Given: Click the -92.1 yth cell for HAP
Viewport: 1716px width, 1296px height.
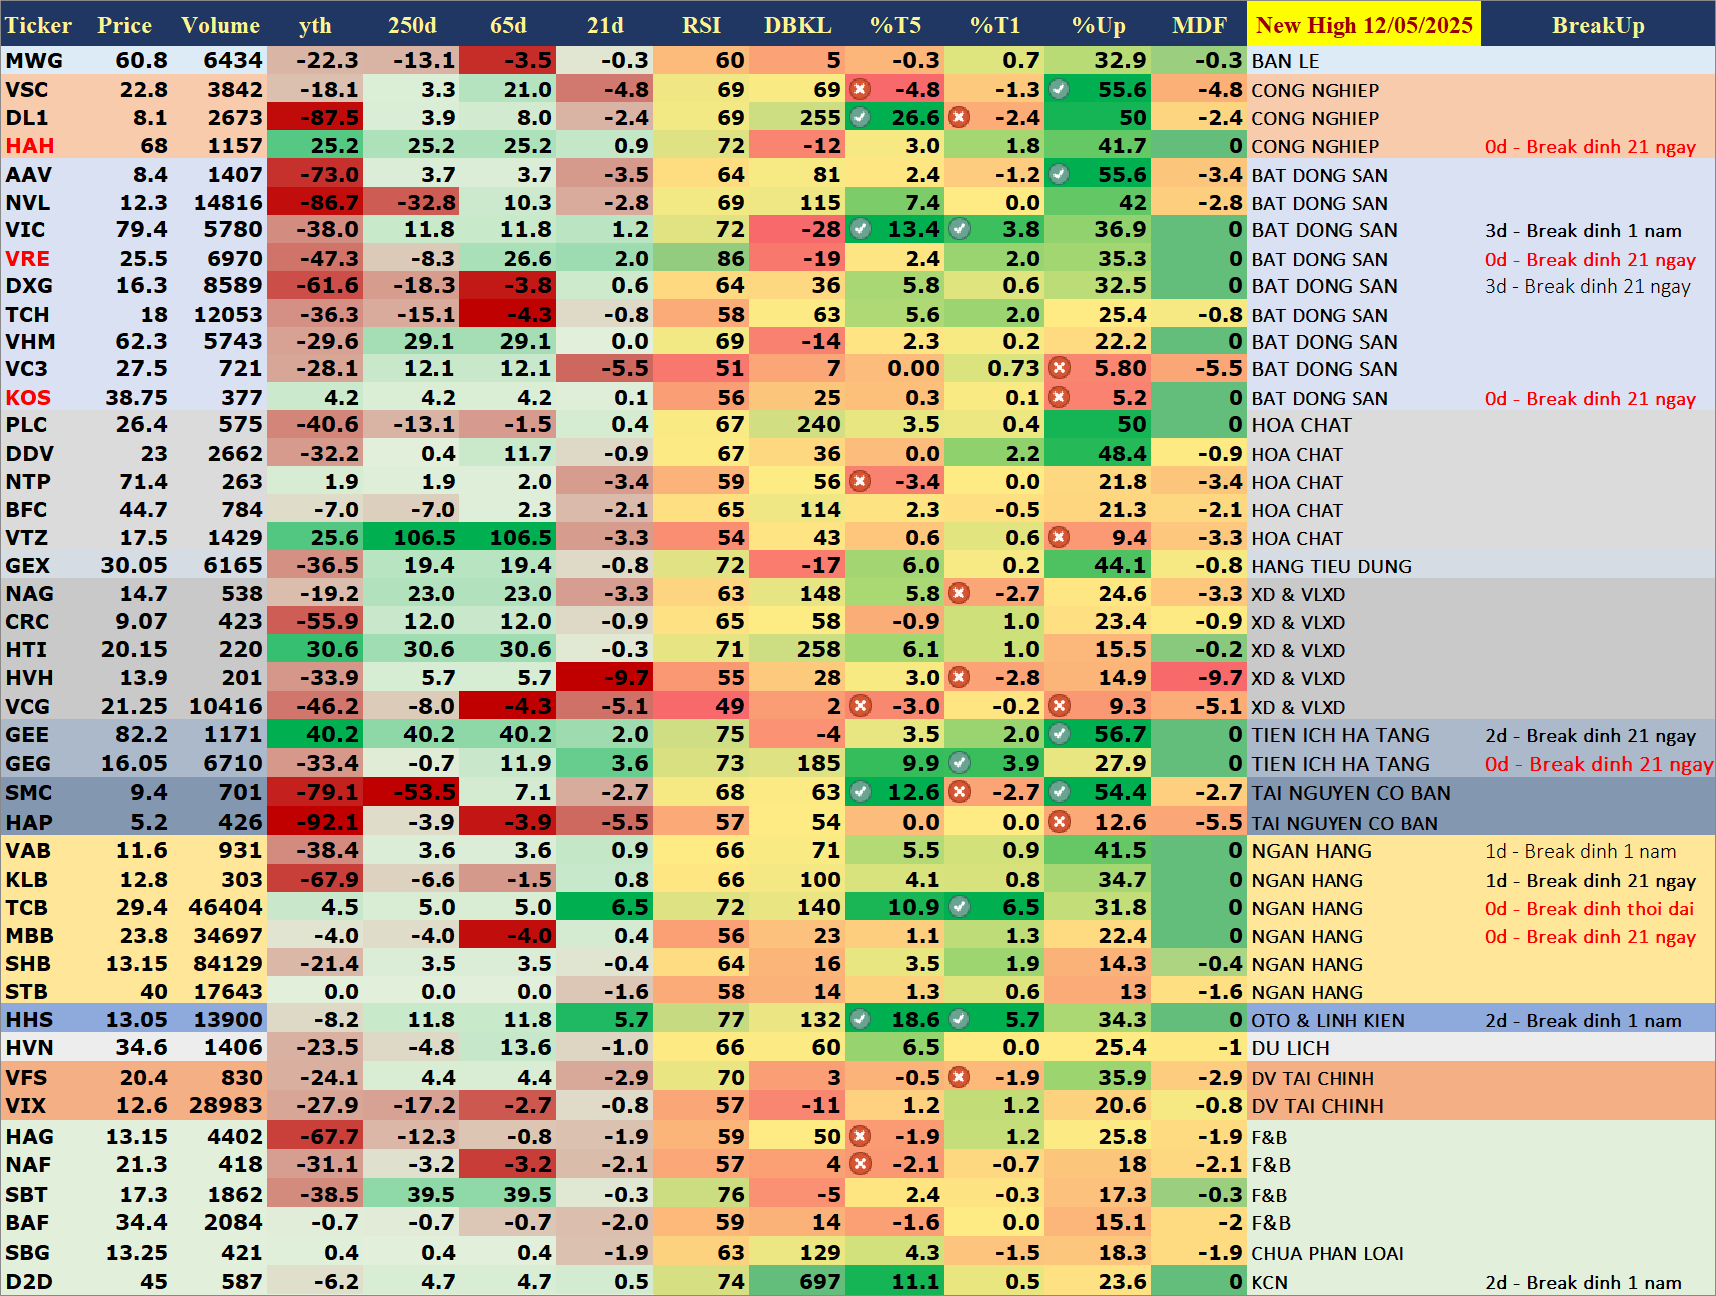Looking at the screenshot, I should point(315,822).
